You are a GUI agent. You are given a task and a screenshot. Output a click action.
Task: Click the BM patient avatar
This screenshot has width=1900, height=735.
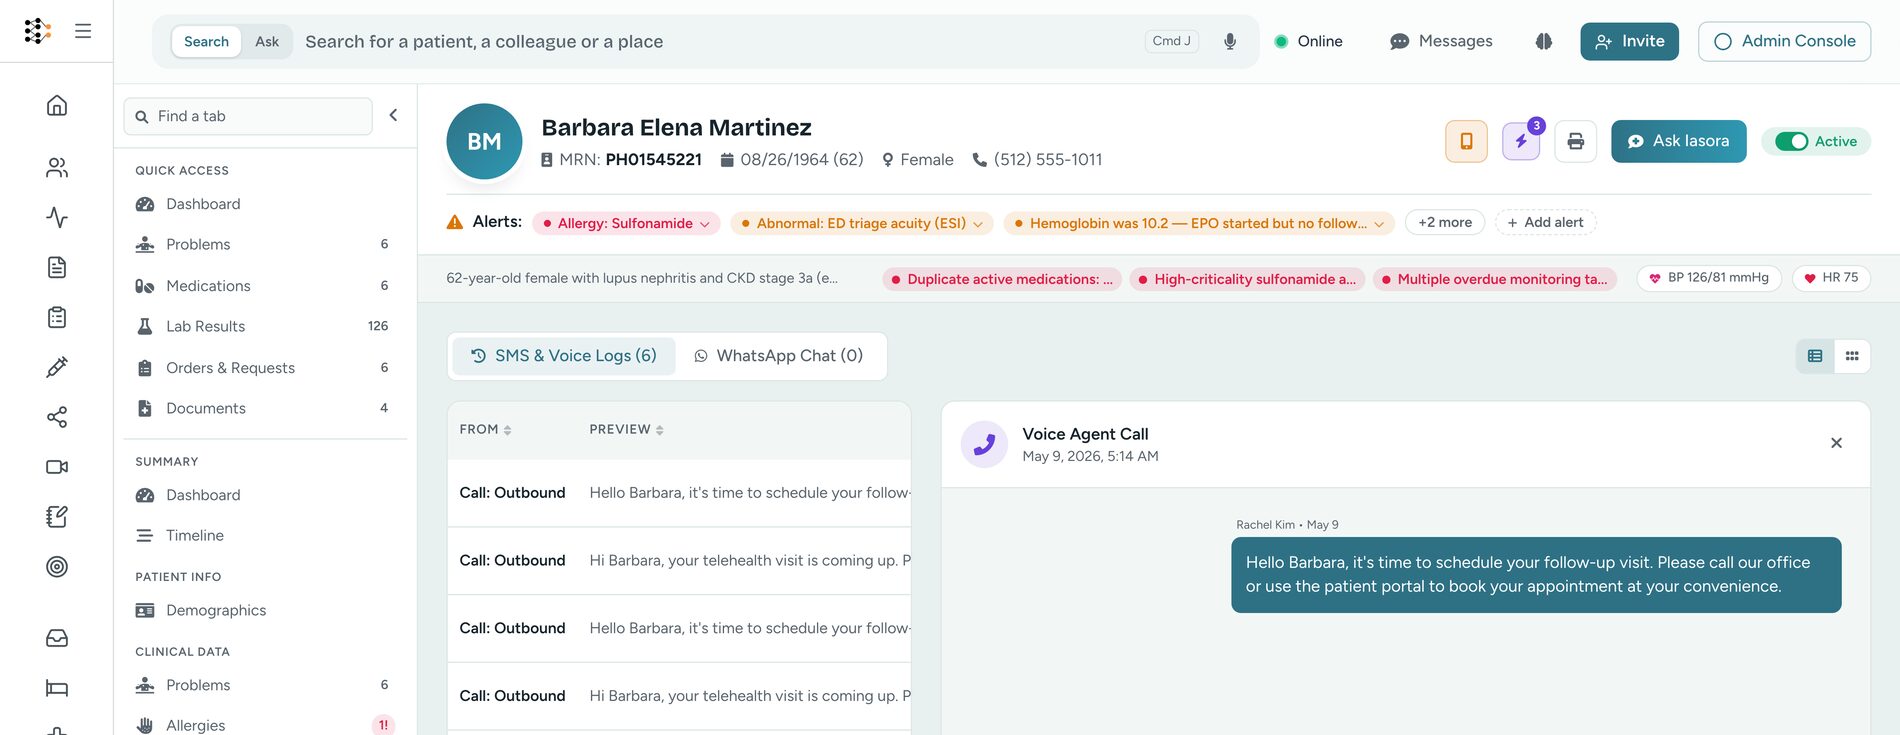(x=484, y=141)
